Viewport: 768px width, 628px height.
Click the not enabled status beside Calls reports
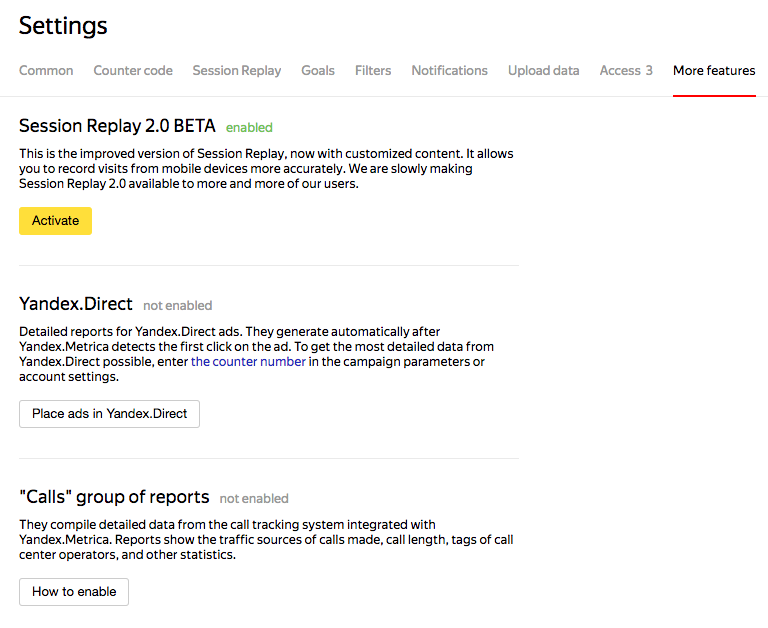tap(254, 498)
